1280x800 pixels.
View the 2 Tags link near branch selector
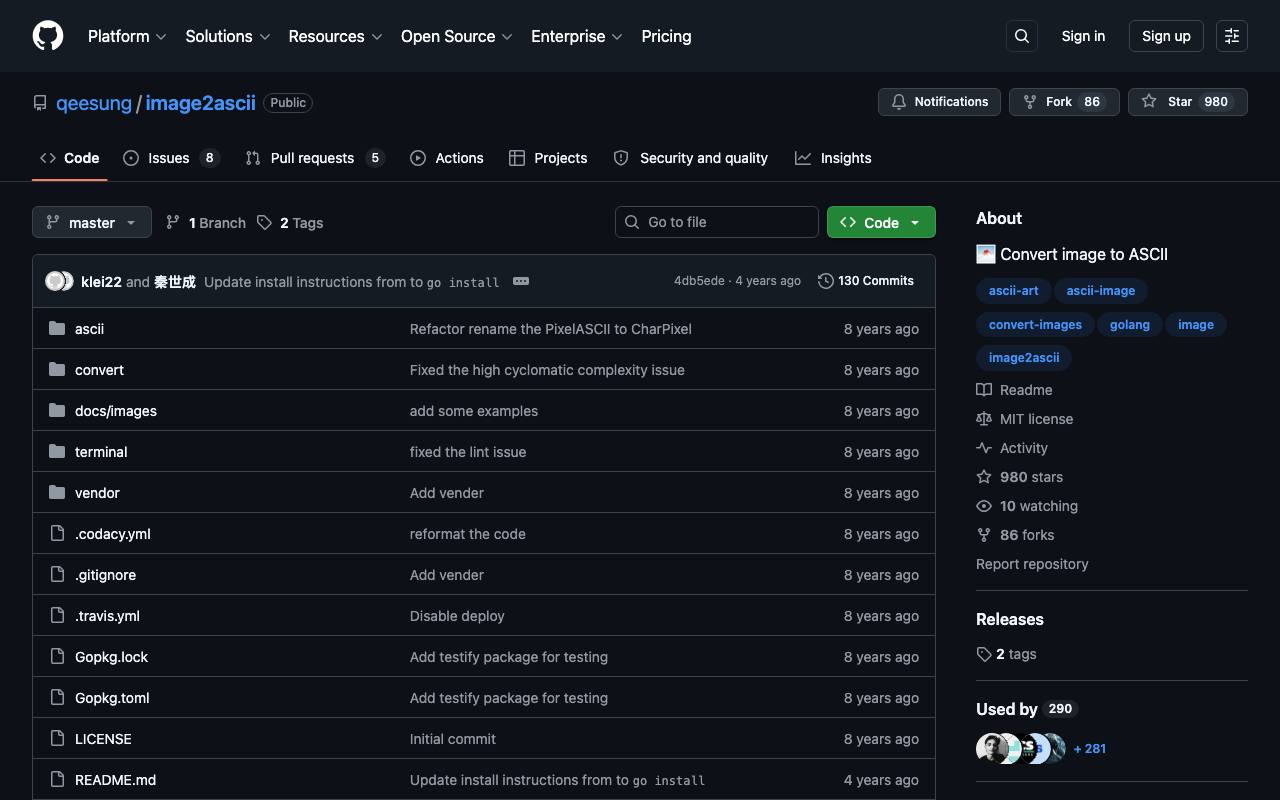[290, 223]
